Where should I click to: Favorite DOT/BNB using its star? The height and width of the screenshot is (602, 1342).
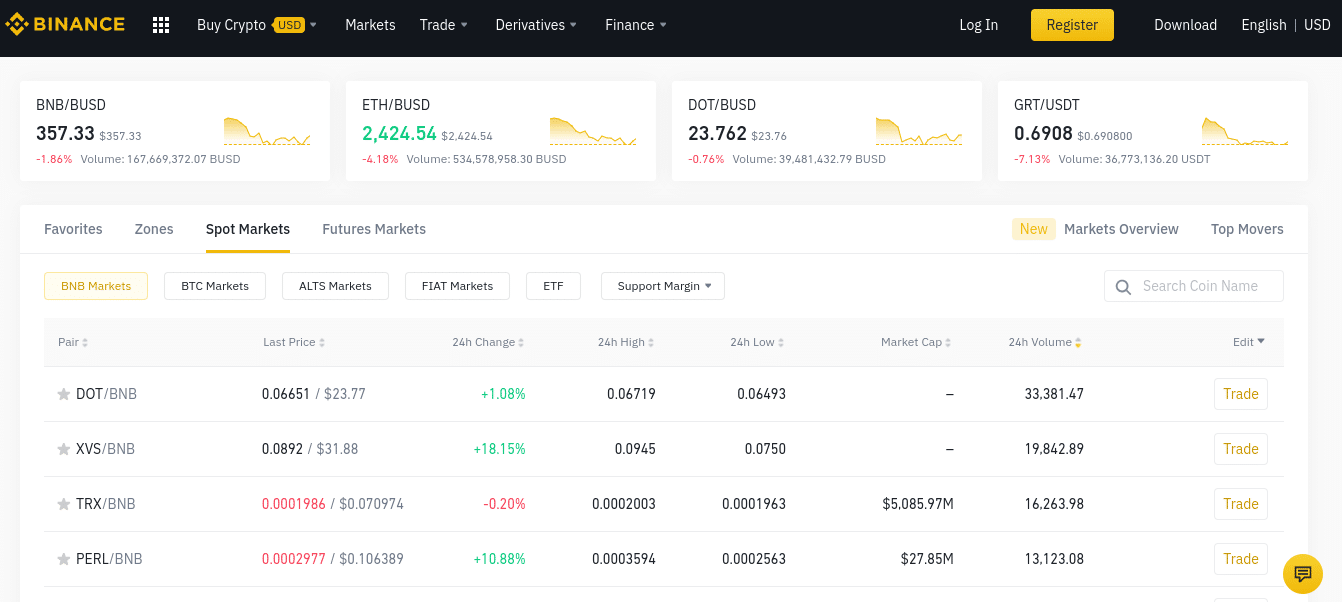[64, 393]
